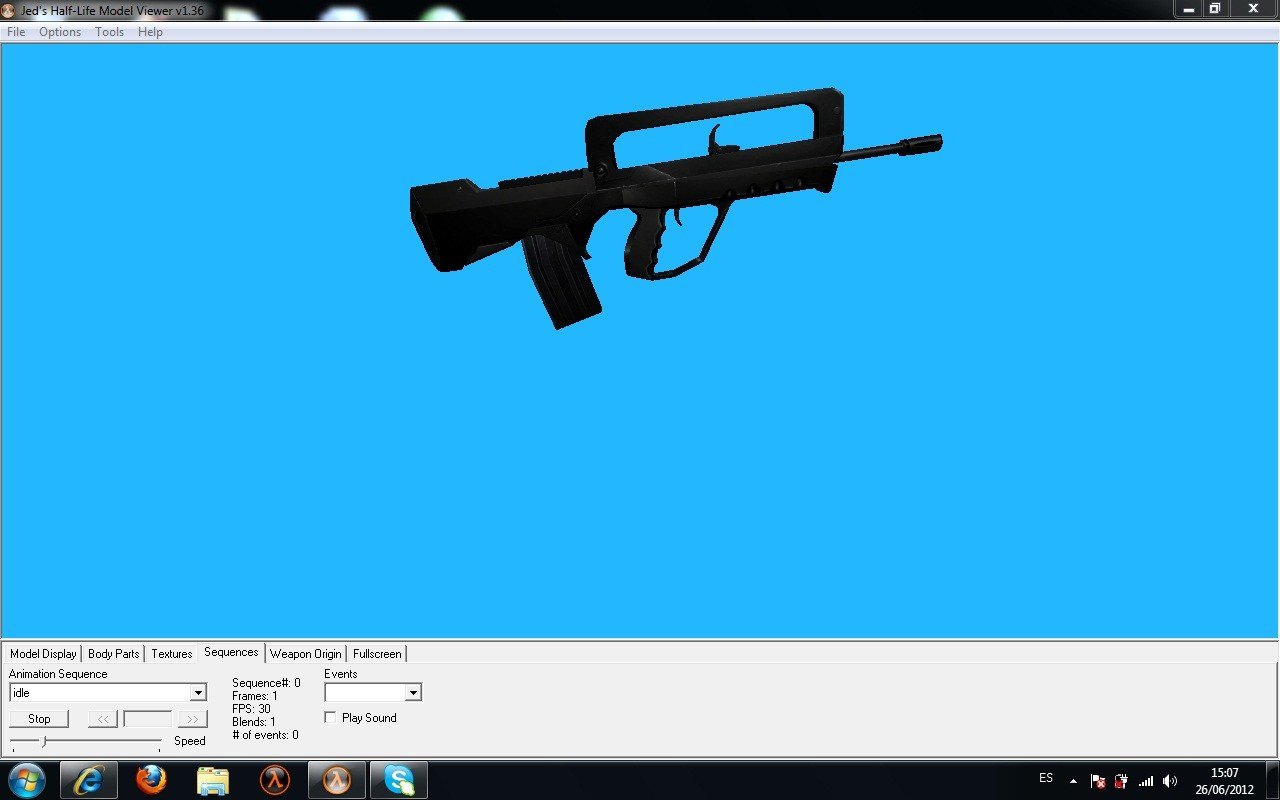Image resolution: width=1280 pixels, height=800 pixels.
Task: Step forward with the >> button
Action: point(193,719)
